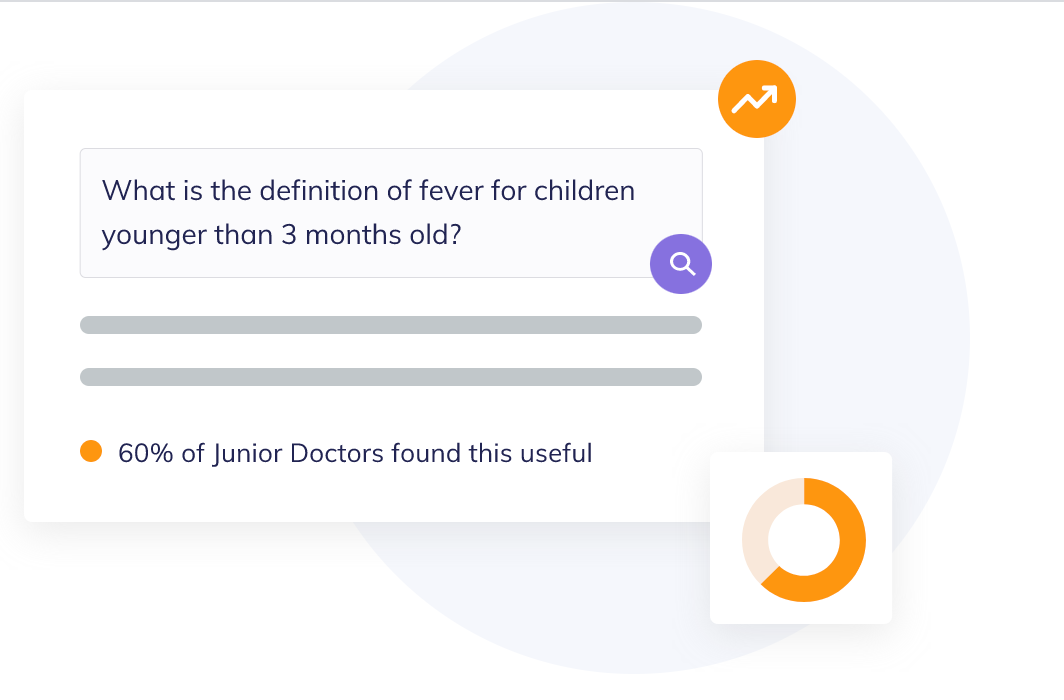Click the white card containing the donut chart
Viewport: 1064px width, 700px height.
tap(801, 538)
